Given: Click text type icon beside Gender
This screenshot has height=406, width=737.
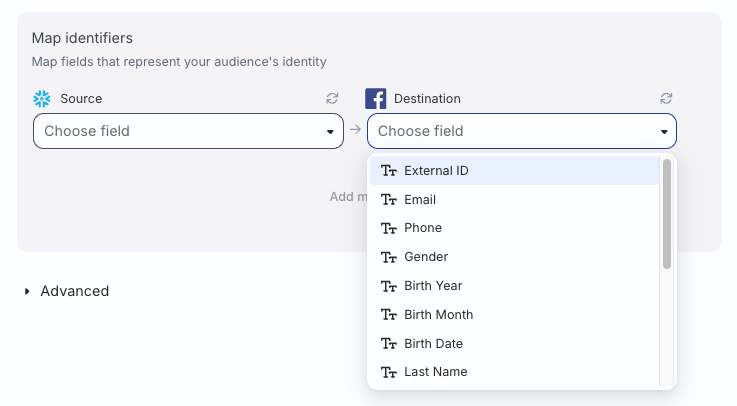Looking at the screenshot, I should tap(389, 257).
